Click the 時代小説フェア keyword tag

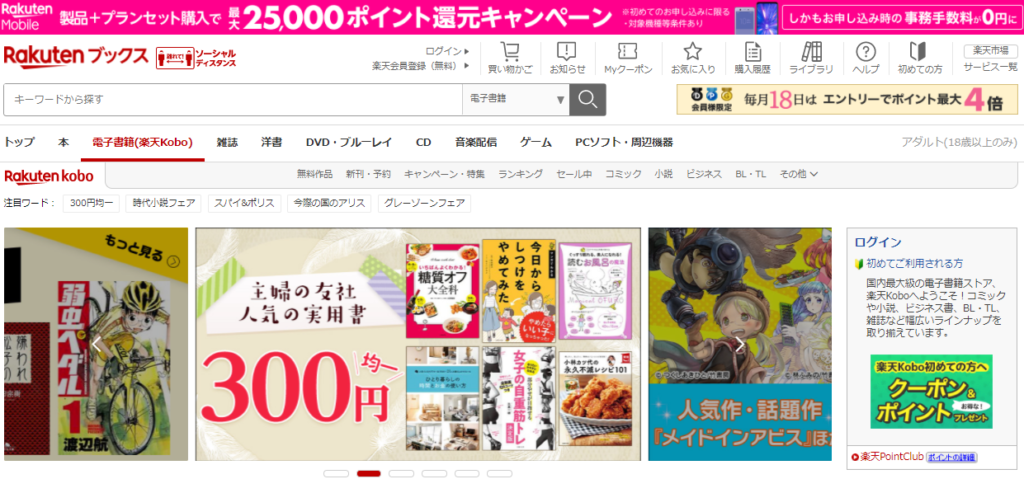tap(164, 203)
